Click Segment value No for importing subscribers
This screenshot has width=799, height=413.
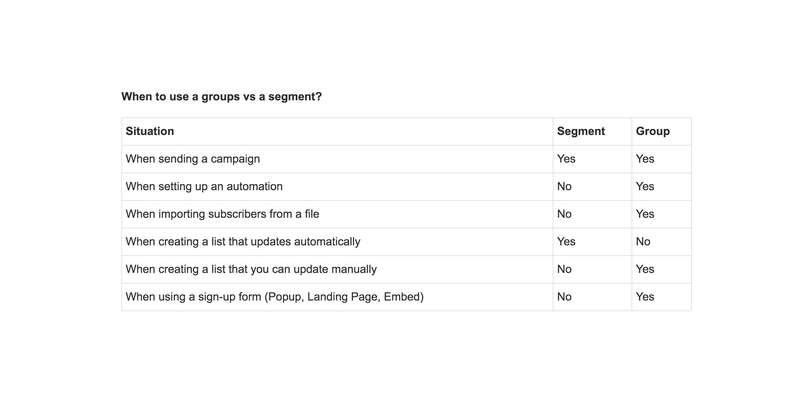(x=565, y=214)
